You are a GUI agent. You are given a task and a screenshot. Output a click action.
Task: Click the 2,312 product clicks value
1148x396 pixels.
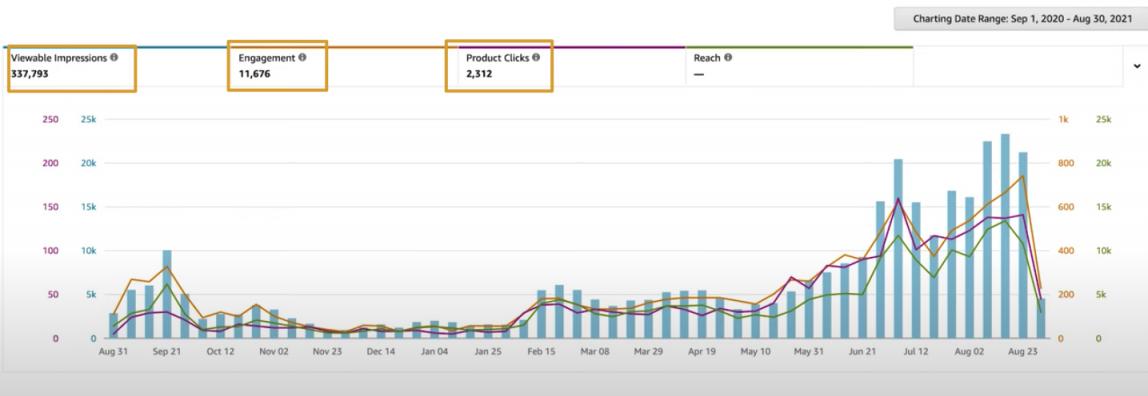coord(480,74)
